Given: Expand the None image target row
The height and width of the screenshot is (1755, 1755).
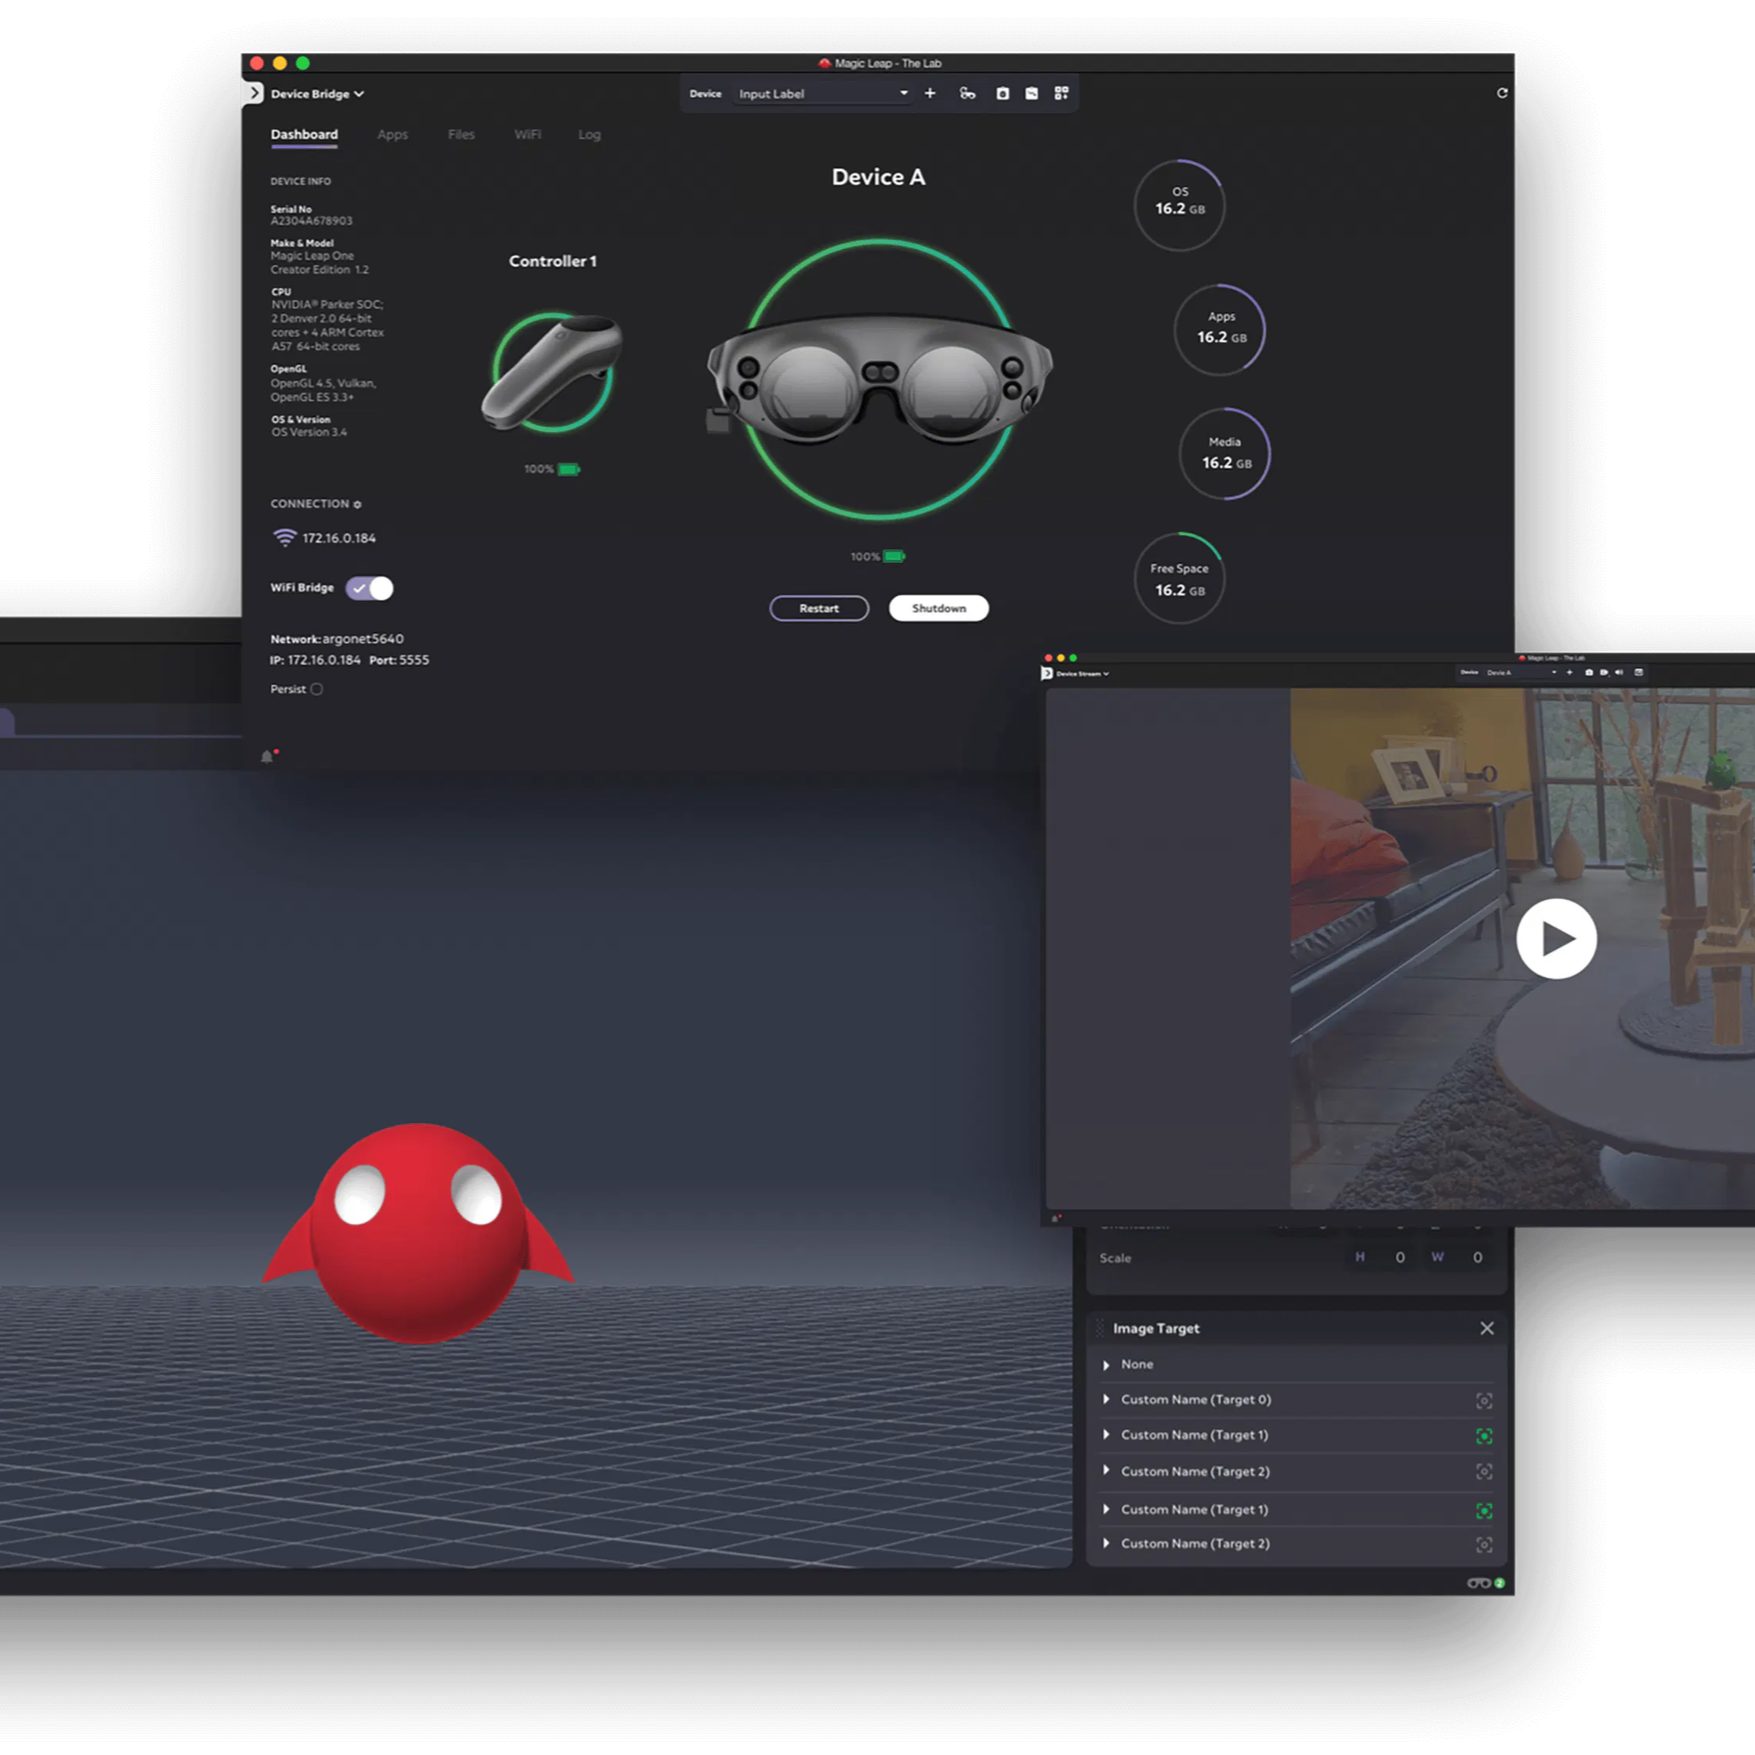Looking at the screenshot, I should tap(1106, 1365).
